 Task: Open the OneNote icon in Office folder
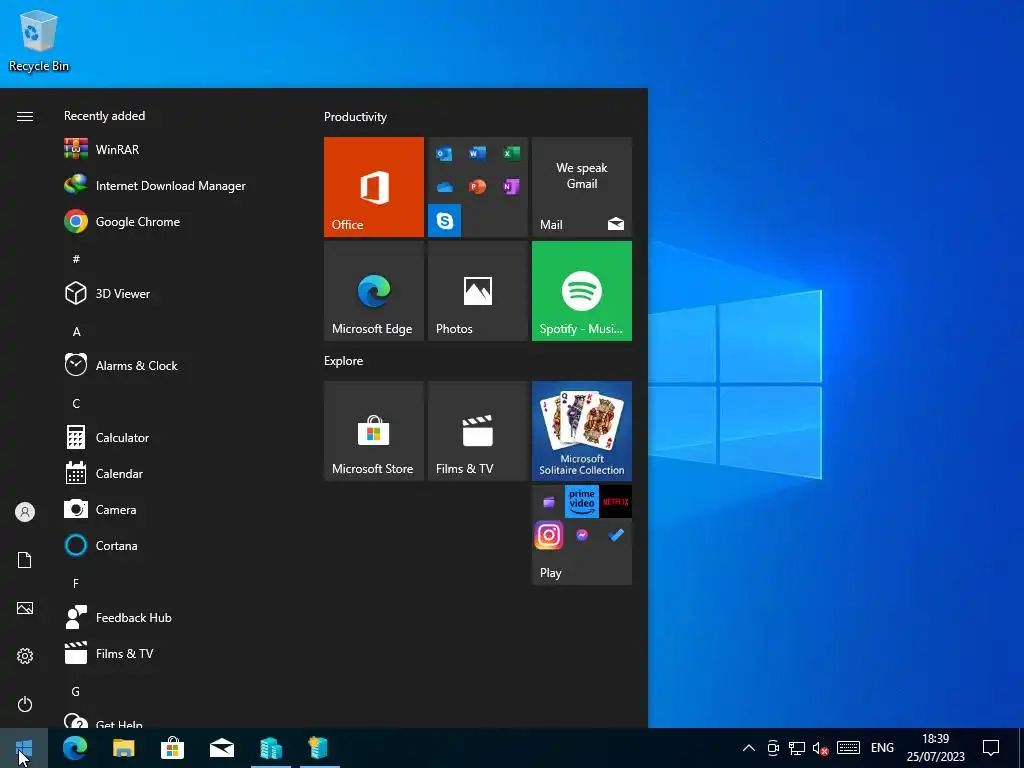coord(511,187)
